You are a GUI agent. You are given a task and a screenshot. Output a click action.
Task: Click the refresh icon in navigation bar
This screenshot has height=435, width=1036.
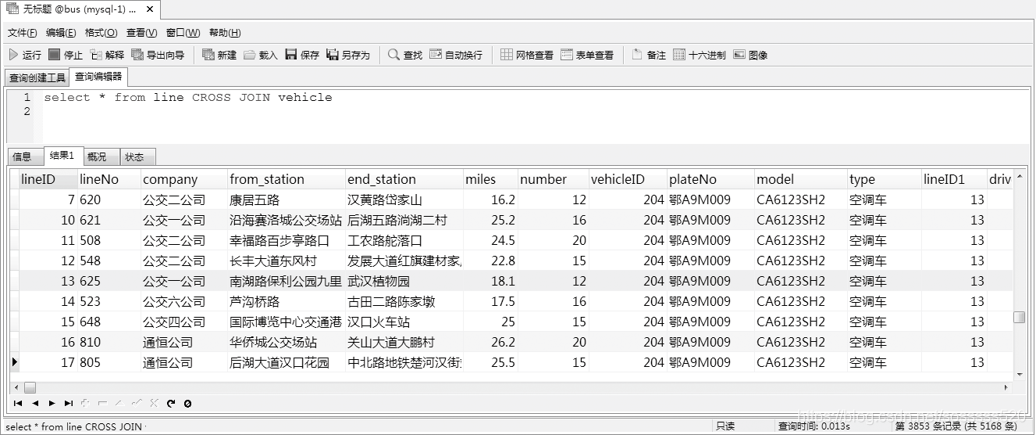[x=171, y=403]
